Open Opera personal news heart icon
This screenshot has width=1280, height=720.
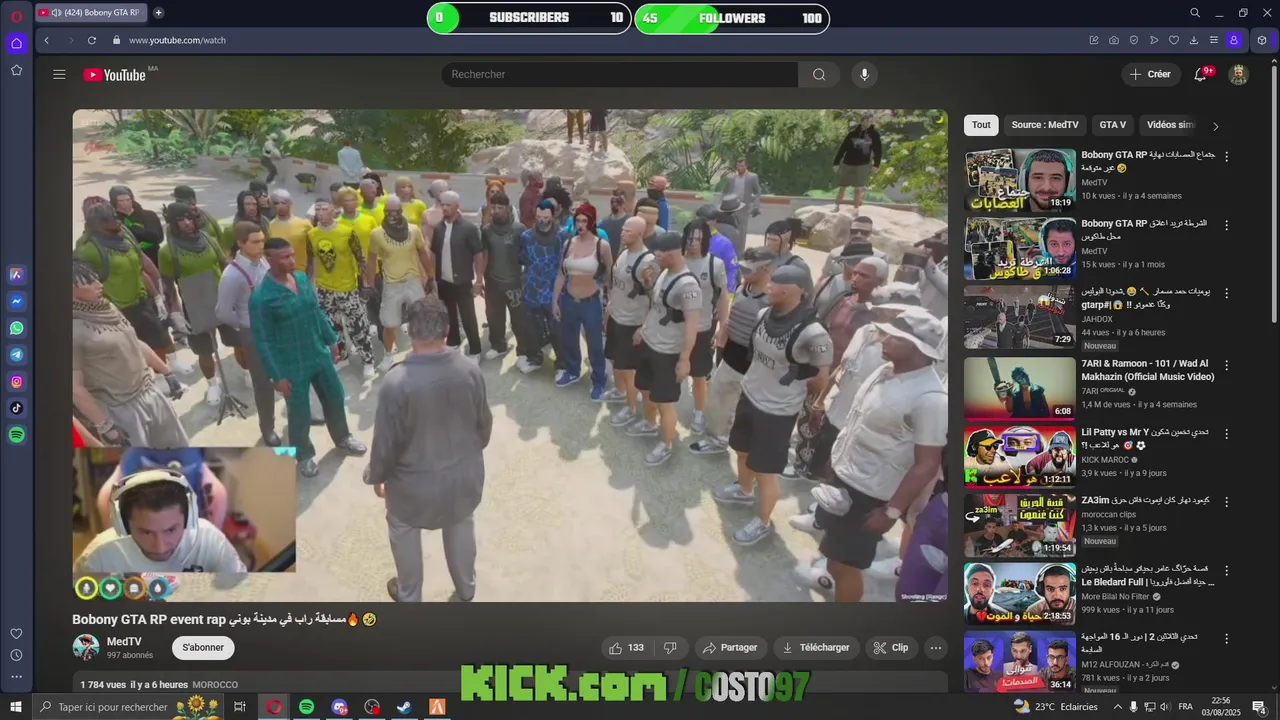point(1174,40)
